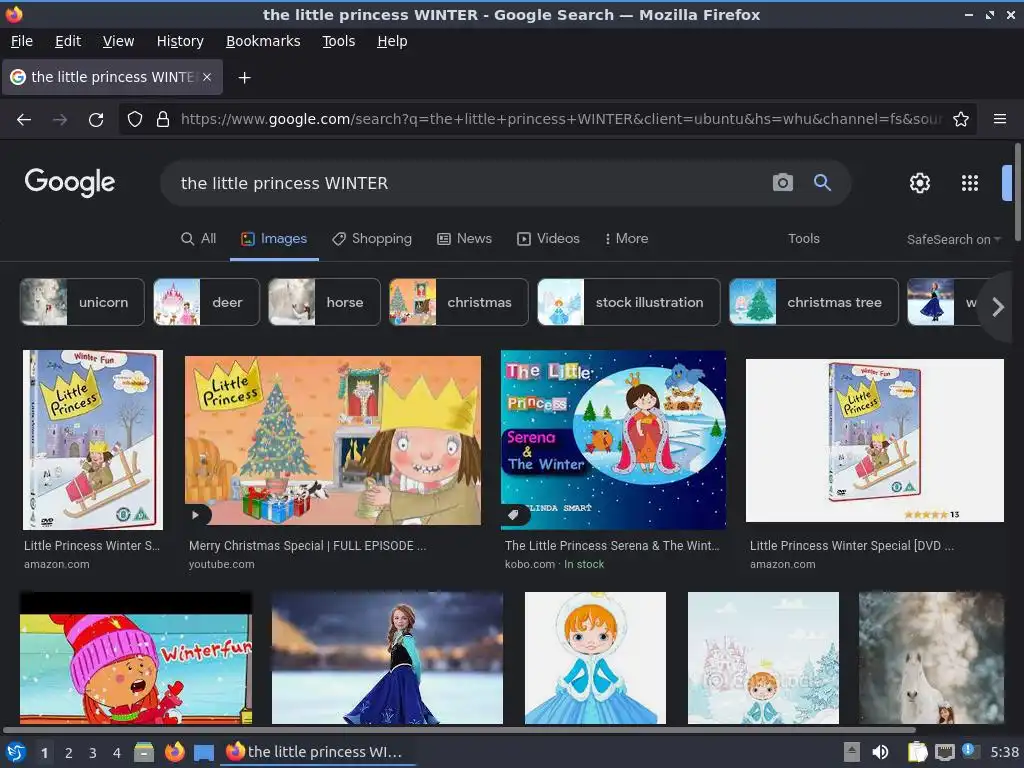This screenshot has height=768, width=1024.
Task: Open the View menu
Action: point(118,41)
